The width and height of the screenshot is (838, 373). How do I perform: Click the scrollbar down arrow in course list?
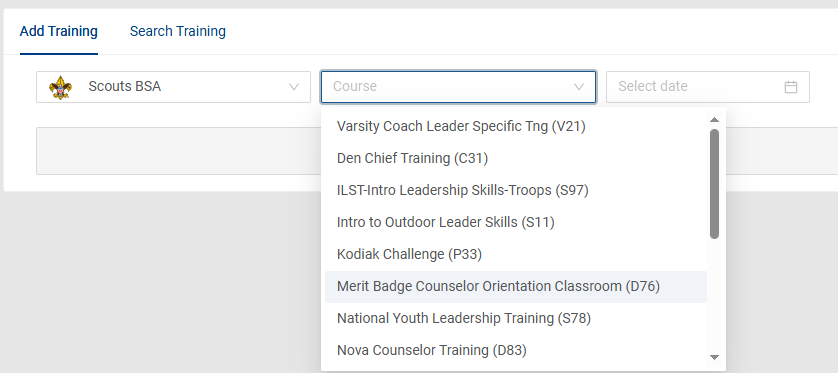point(714,357)
